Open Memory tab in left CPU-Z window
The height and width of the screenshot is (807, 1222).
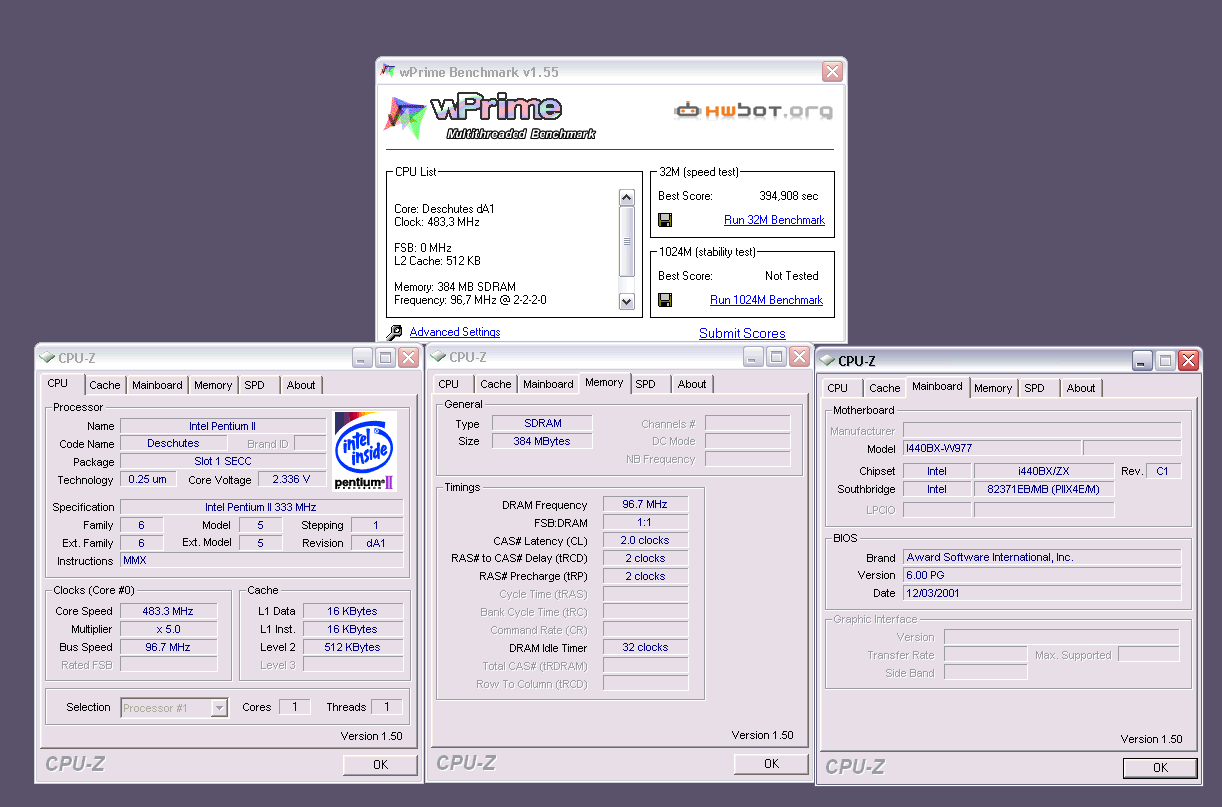click(213, 385)
